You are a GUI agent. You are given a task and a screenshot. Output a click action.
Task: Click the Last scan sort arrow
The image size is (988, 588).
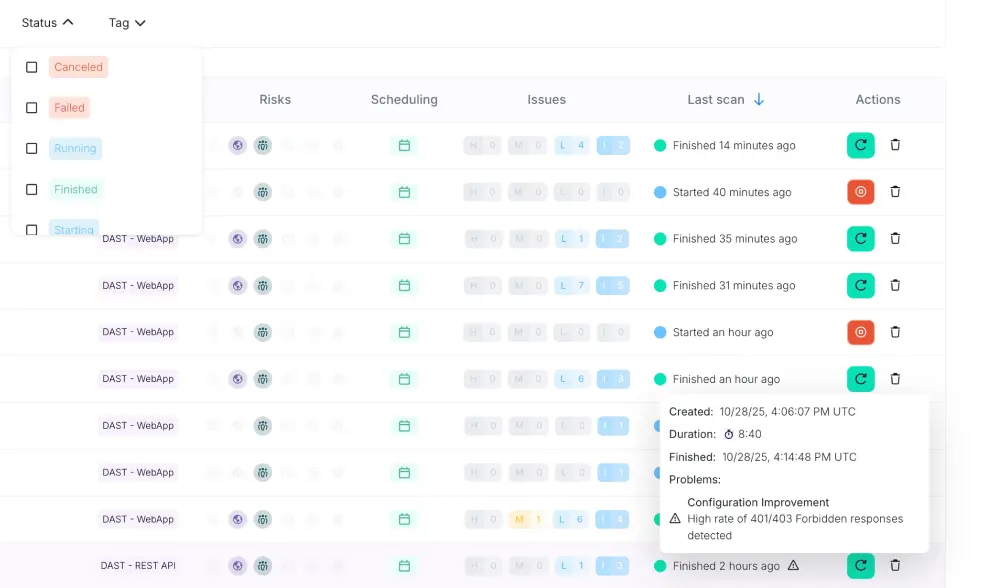click(759, 99)
